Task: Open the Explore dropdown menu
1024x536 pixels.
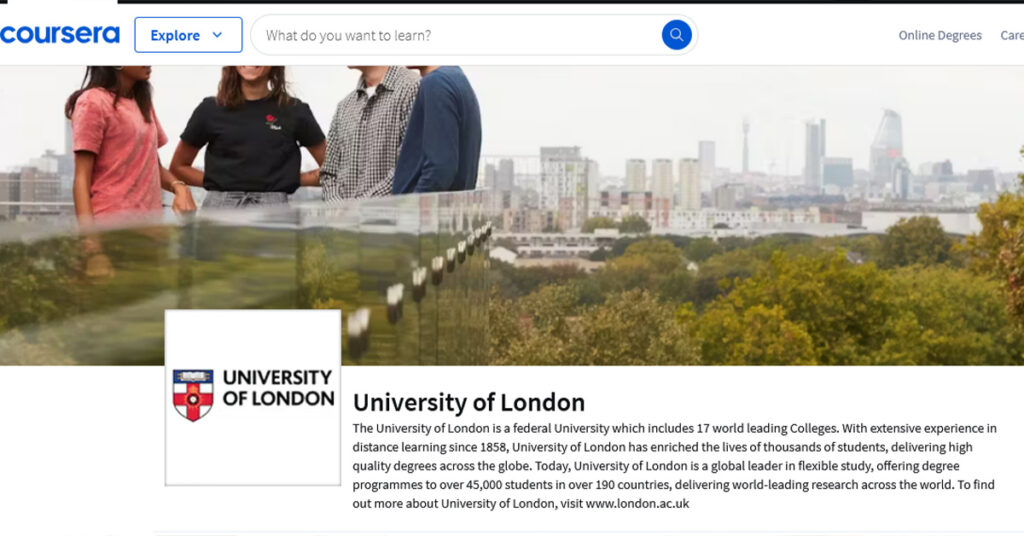Action: click(188, 35)
